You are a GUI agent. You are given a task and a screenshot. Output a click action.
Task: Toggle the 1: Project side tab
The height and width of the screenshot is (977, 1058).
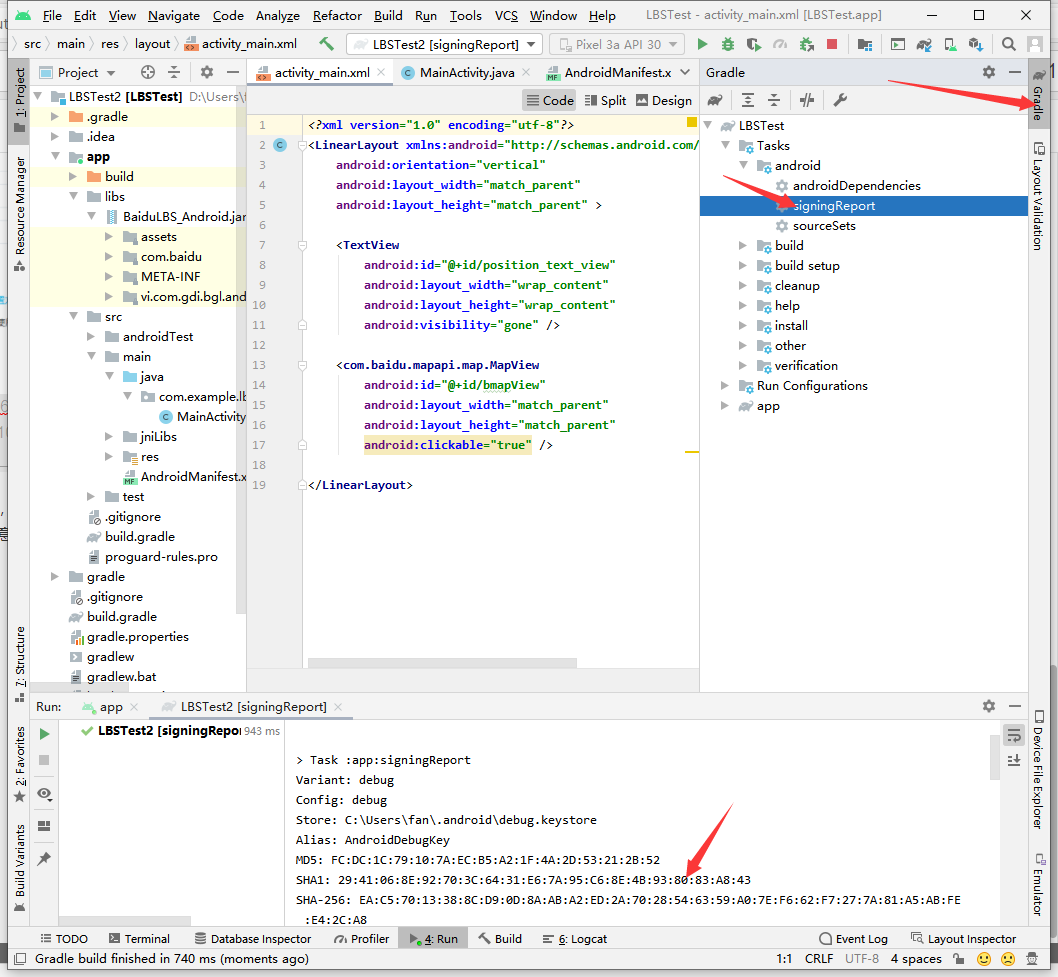coord(20,100)
